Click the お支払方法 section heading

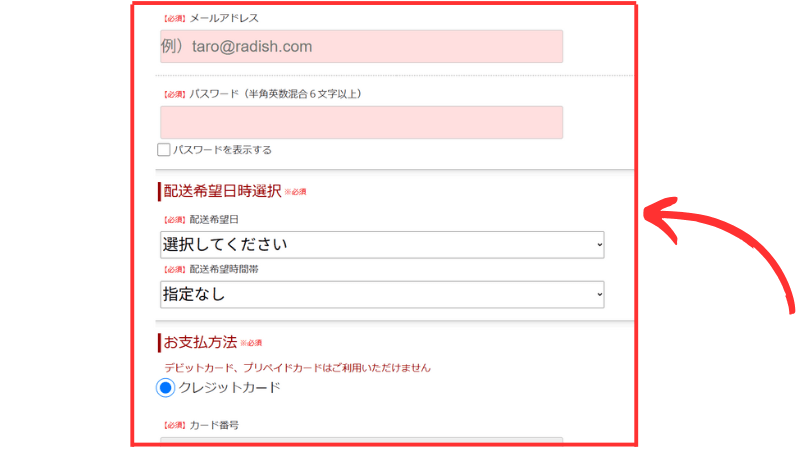pos(201,343)
